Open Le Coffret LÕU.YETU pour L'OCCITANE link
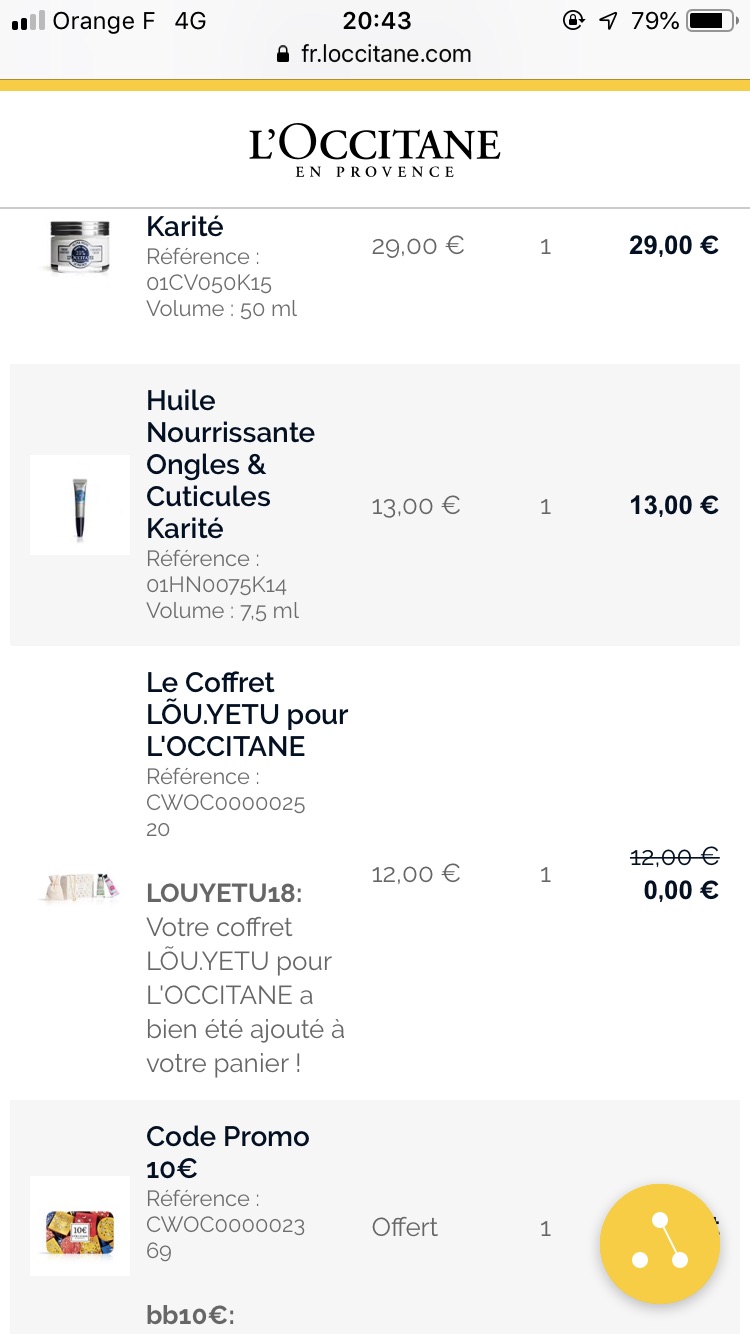 click(x=247, y=714)
